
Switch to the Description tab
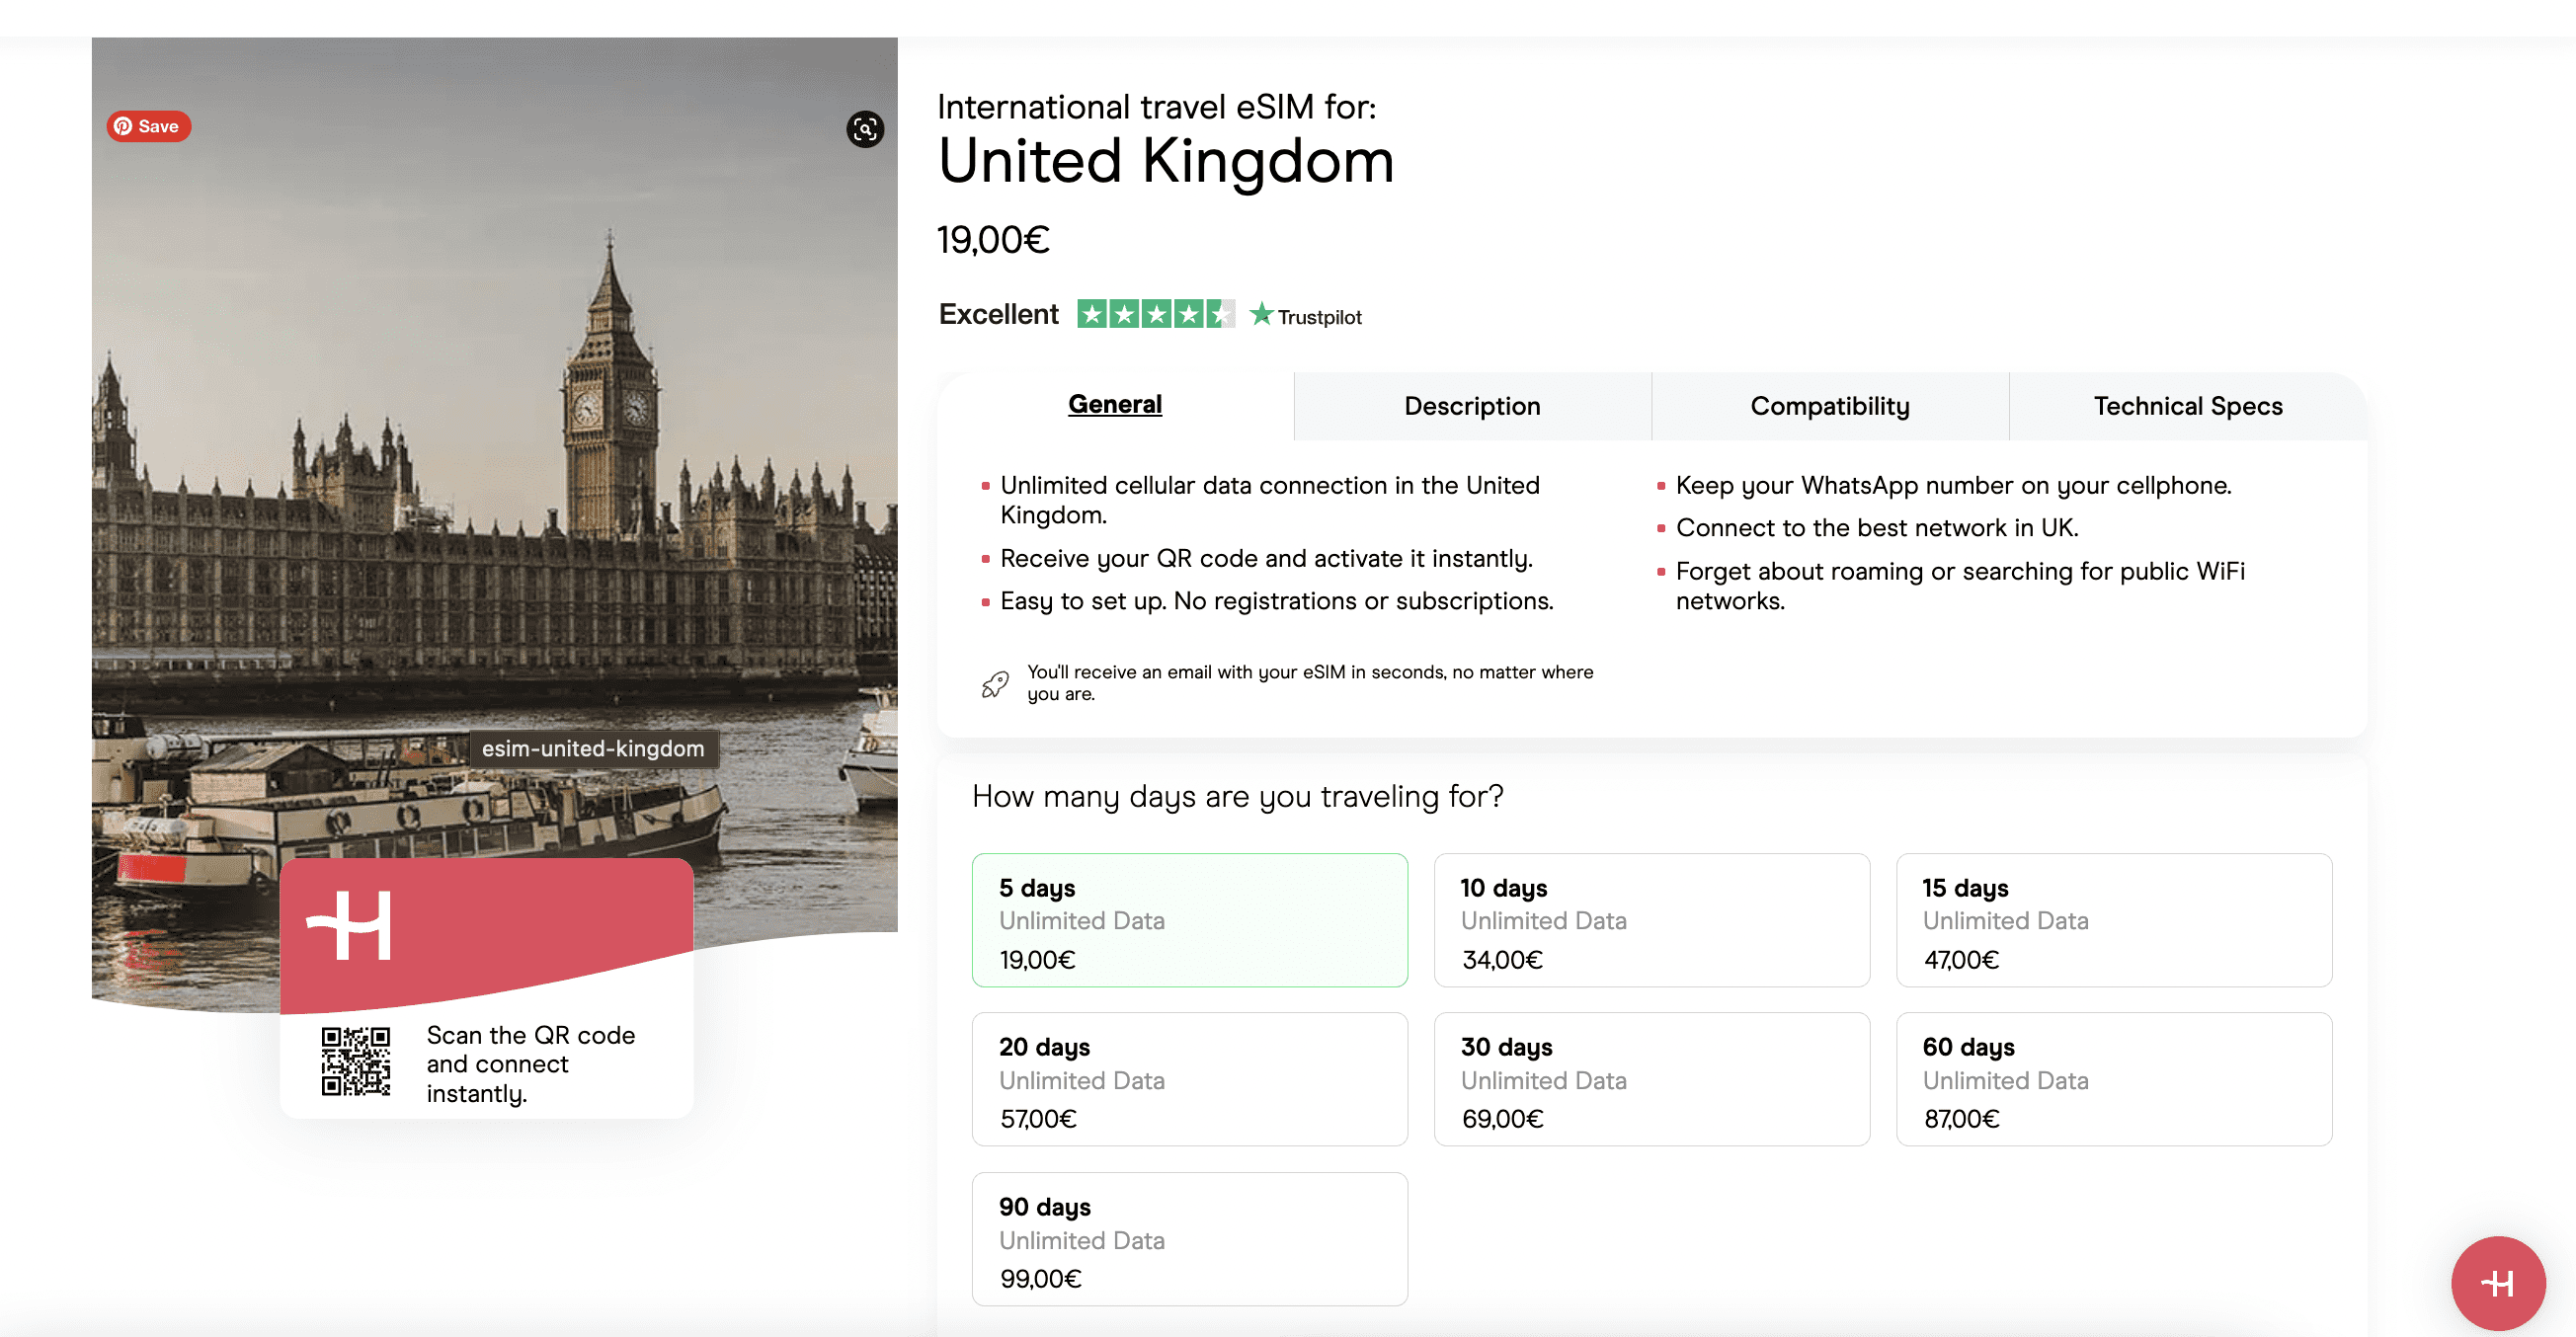(x=1472, y=406)
